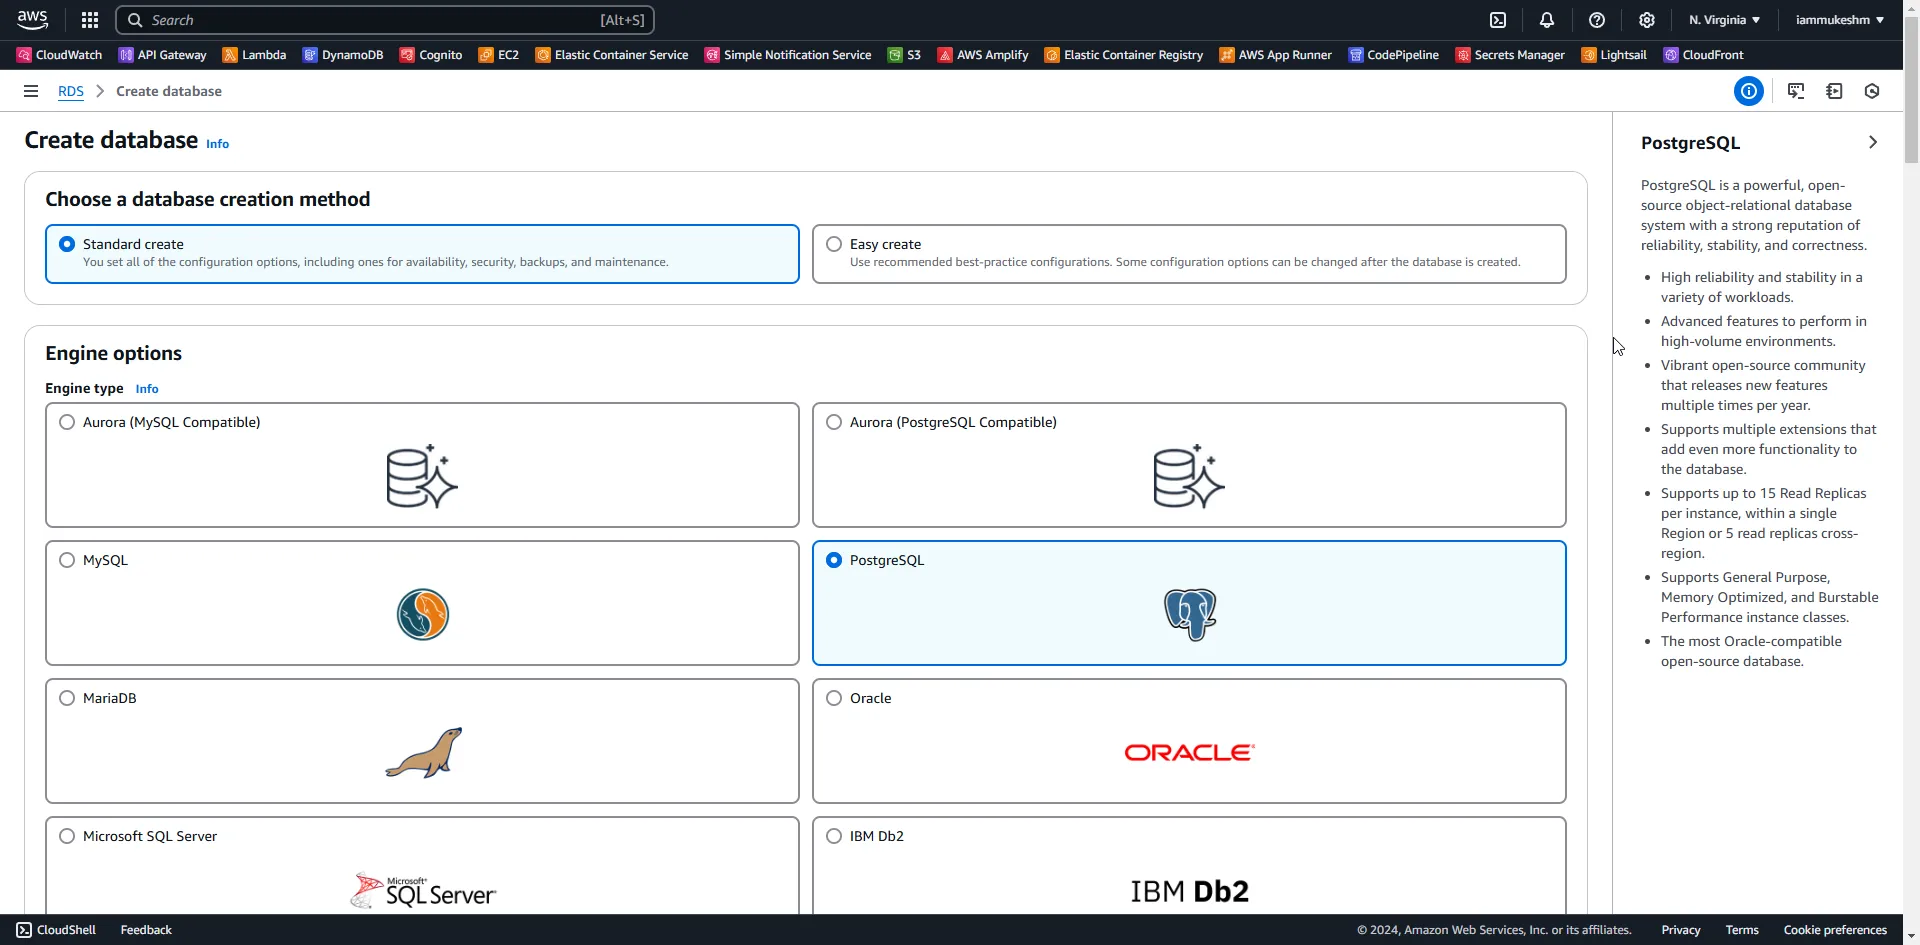
Task: Open Cookie preferences at the bottom
Action: (1835, 929)
